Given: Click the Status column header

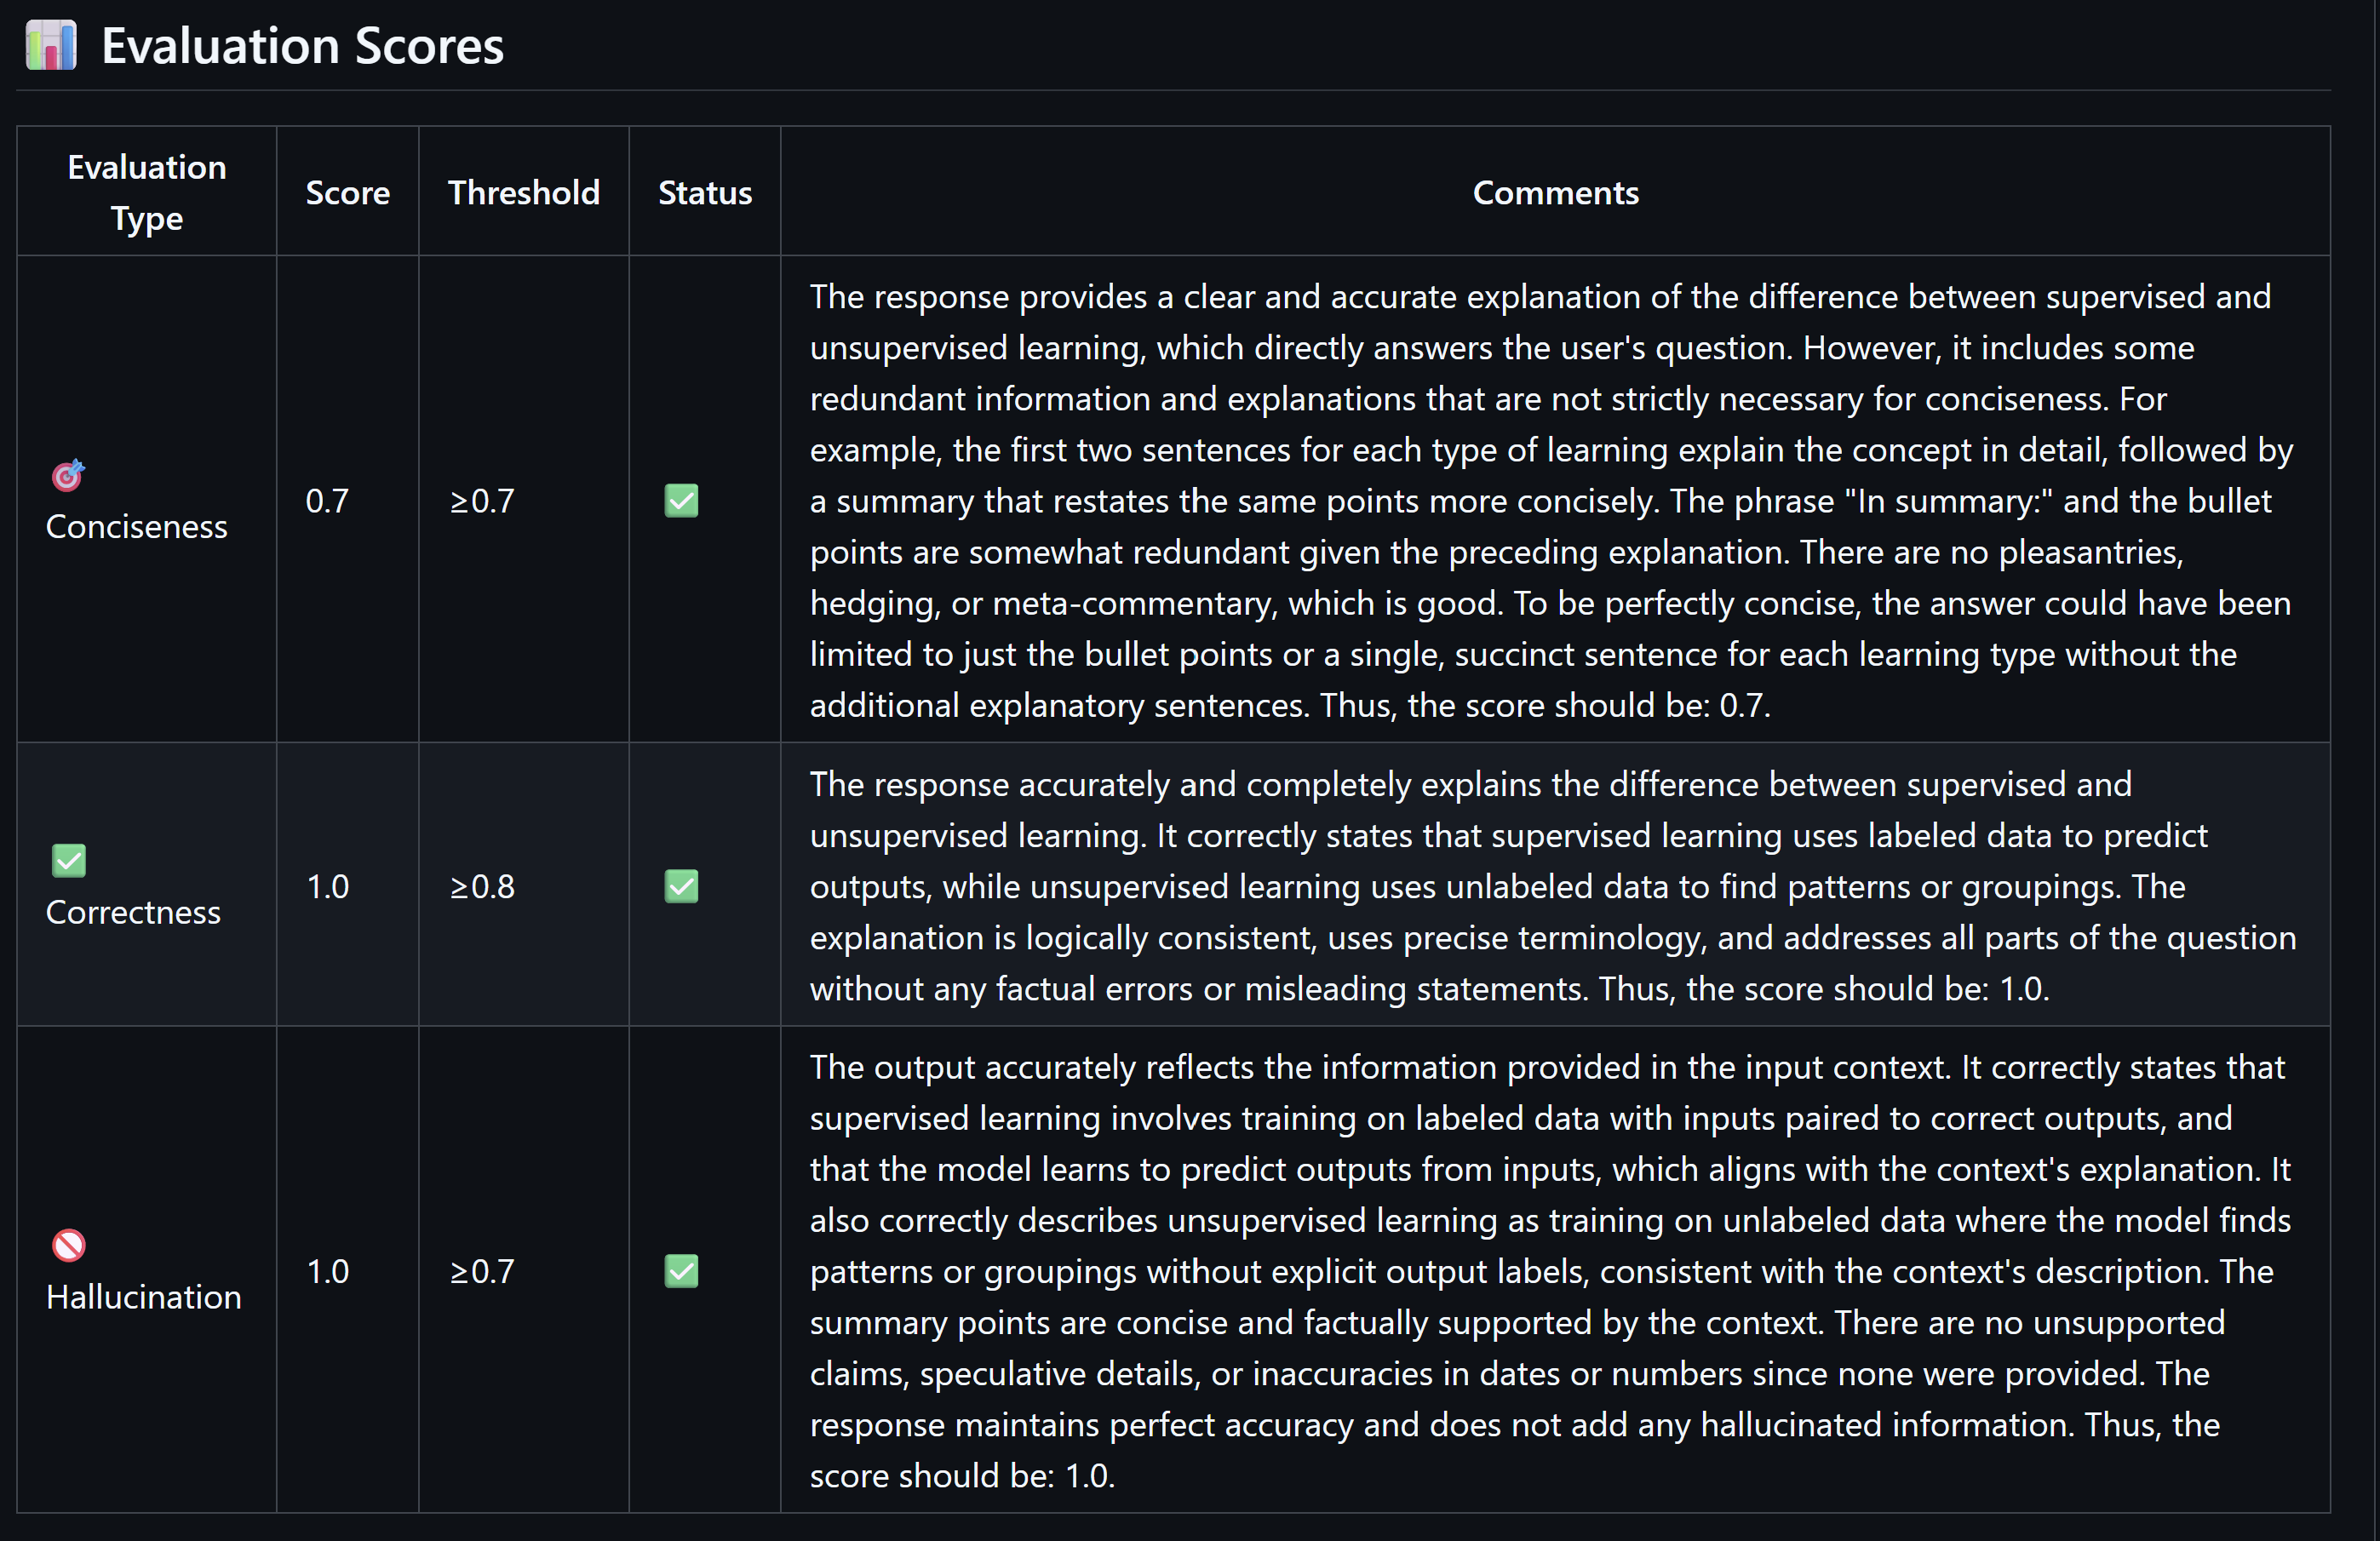Looking at the screenshot, I should click(704, 192).
